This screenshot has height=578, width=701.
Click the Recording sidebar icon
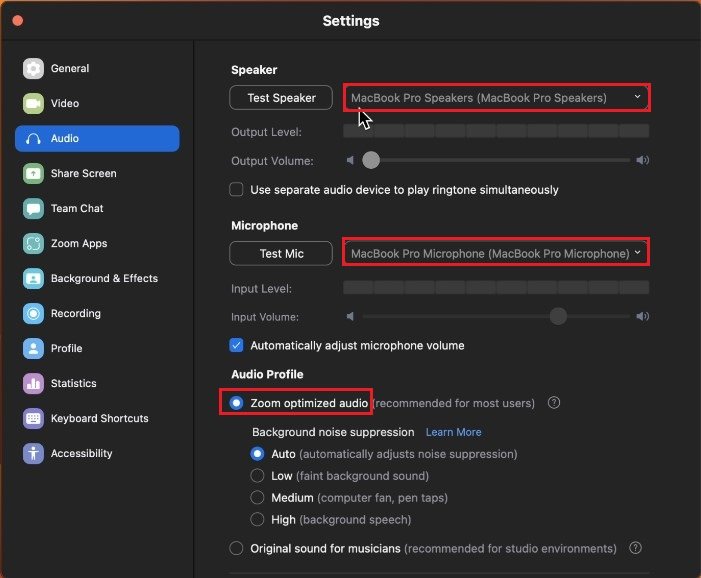click(x=33, y=314)
